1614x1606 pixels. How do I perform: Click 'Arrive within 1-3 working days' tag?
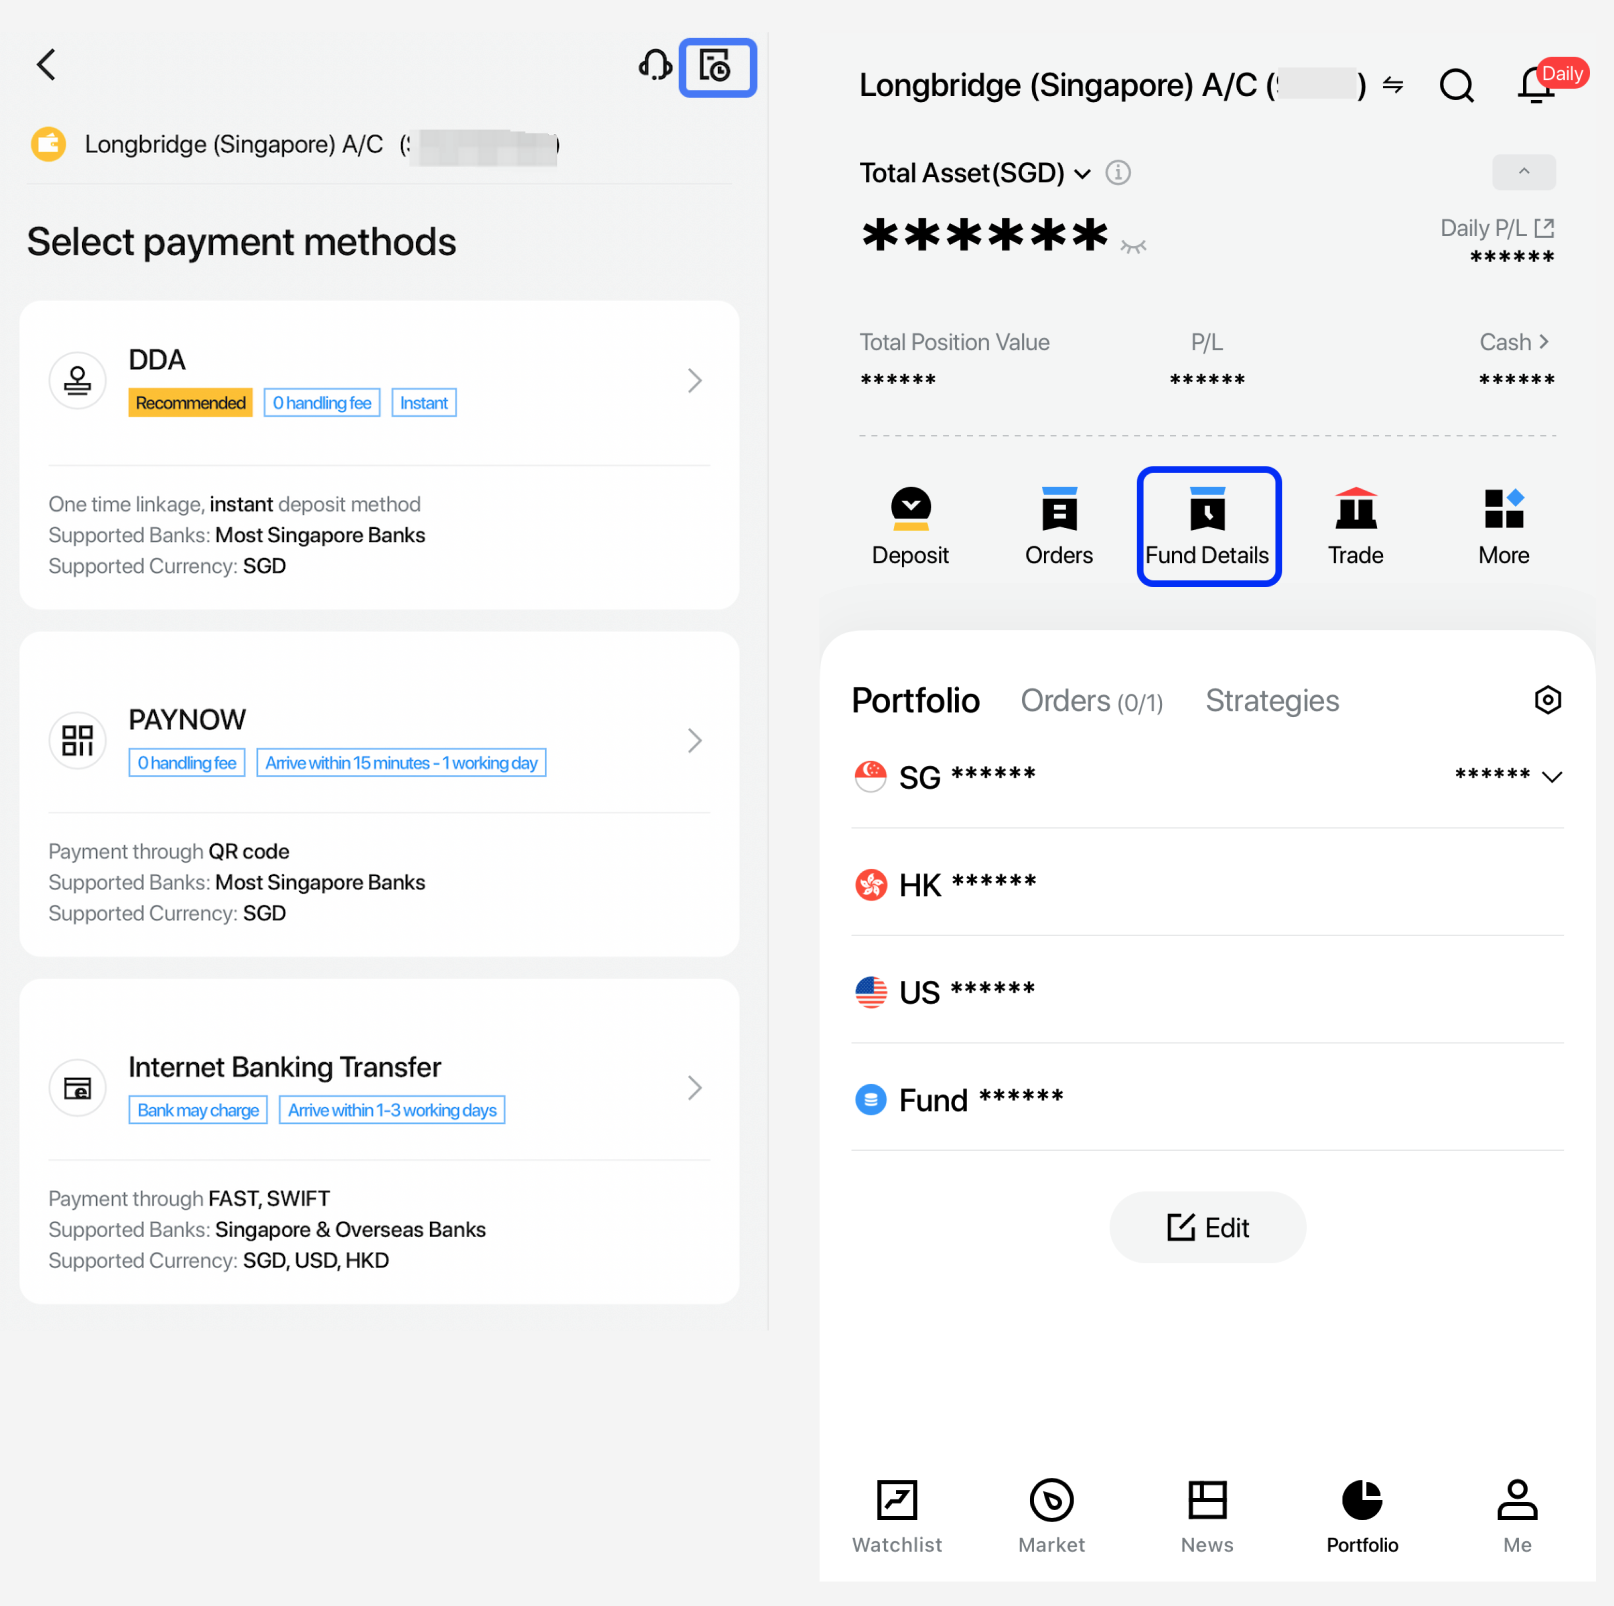point(392,1110)
